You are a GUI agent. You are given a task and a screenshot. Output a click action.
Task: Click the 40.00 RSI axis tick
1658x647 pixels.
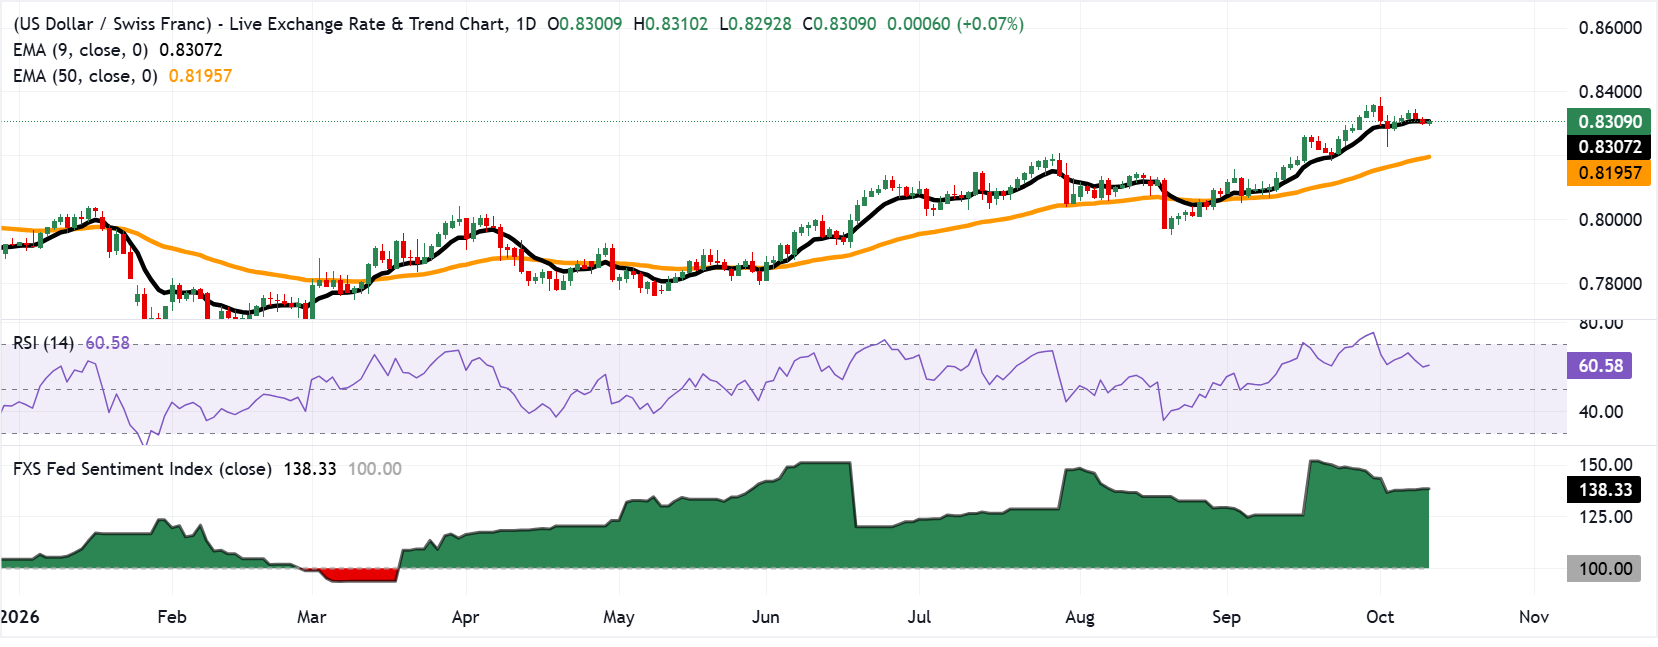(x=1601, y=412)
